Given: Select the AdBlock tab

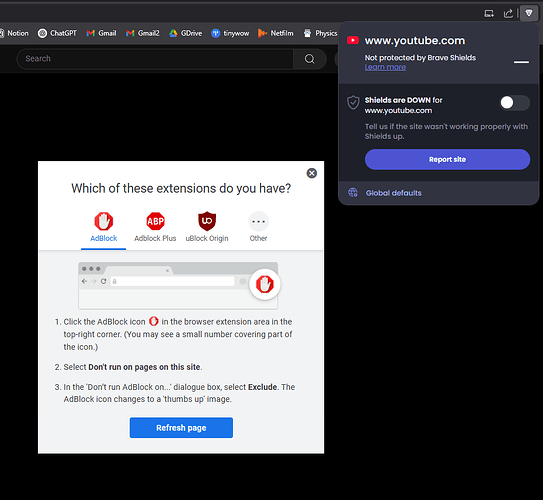Looking at the screenshot, I should 104,227.
